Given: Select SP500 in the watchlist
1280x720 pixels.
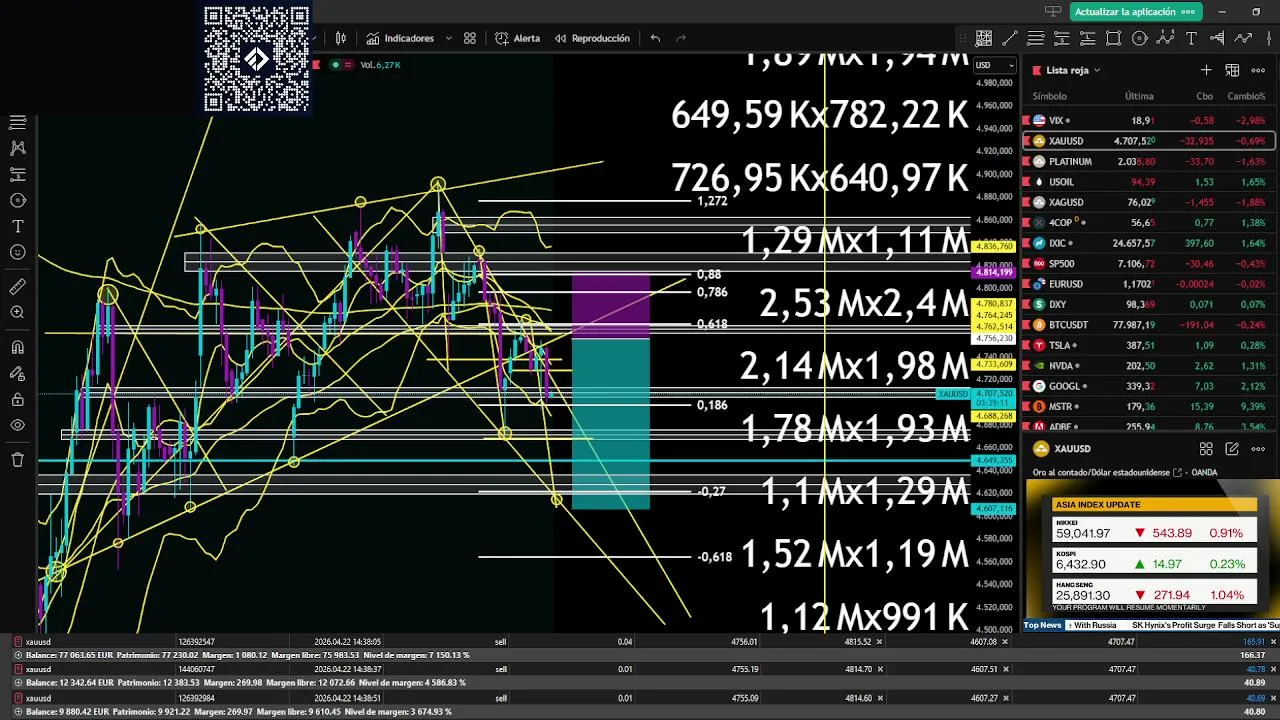Looking at the screenshot, I should 1148,263.
